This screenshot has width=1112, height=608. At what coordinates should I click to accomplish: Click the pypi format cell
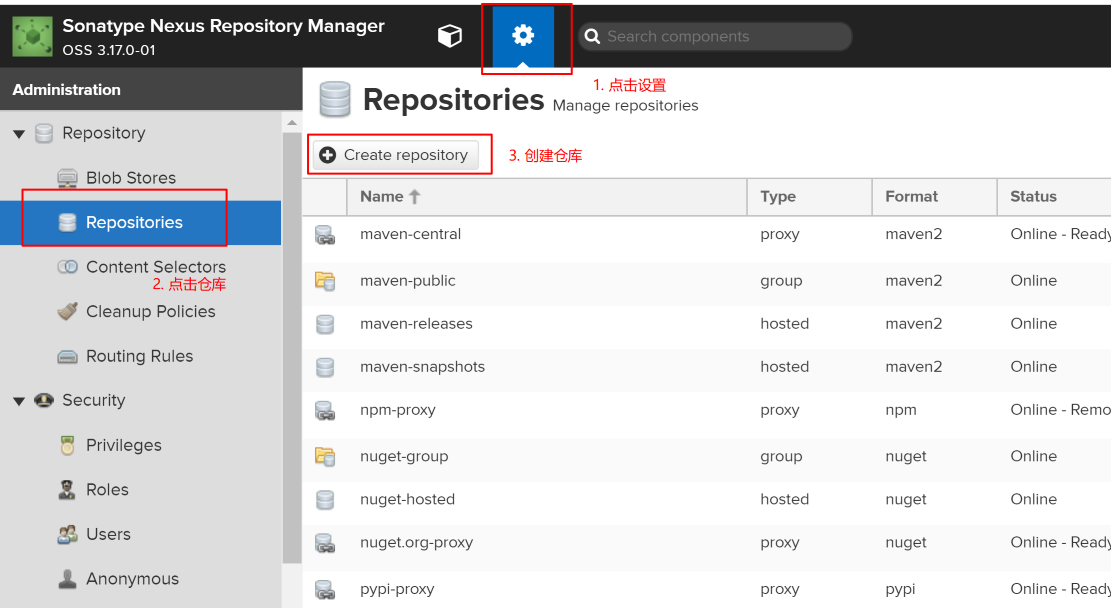tap(900, 590)
